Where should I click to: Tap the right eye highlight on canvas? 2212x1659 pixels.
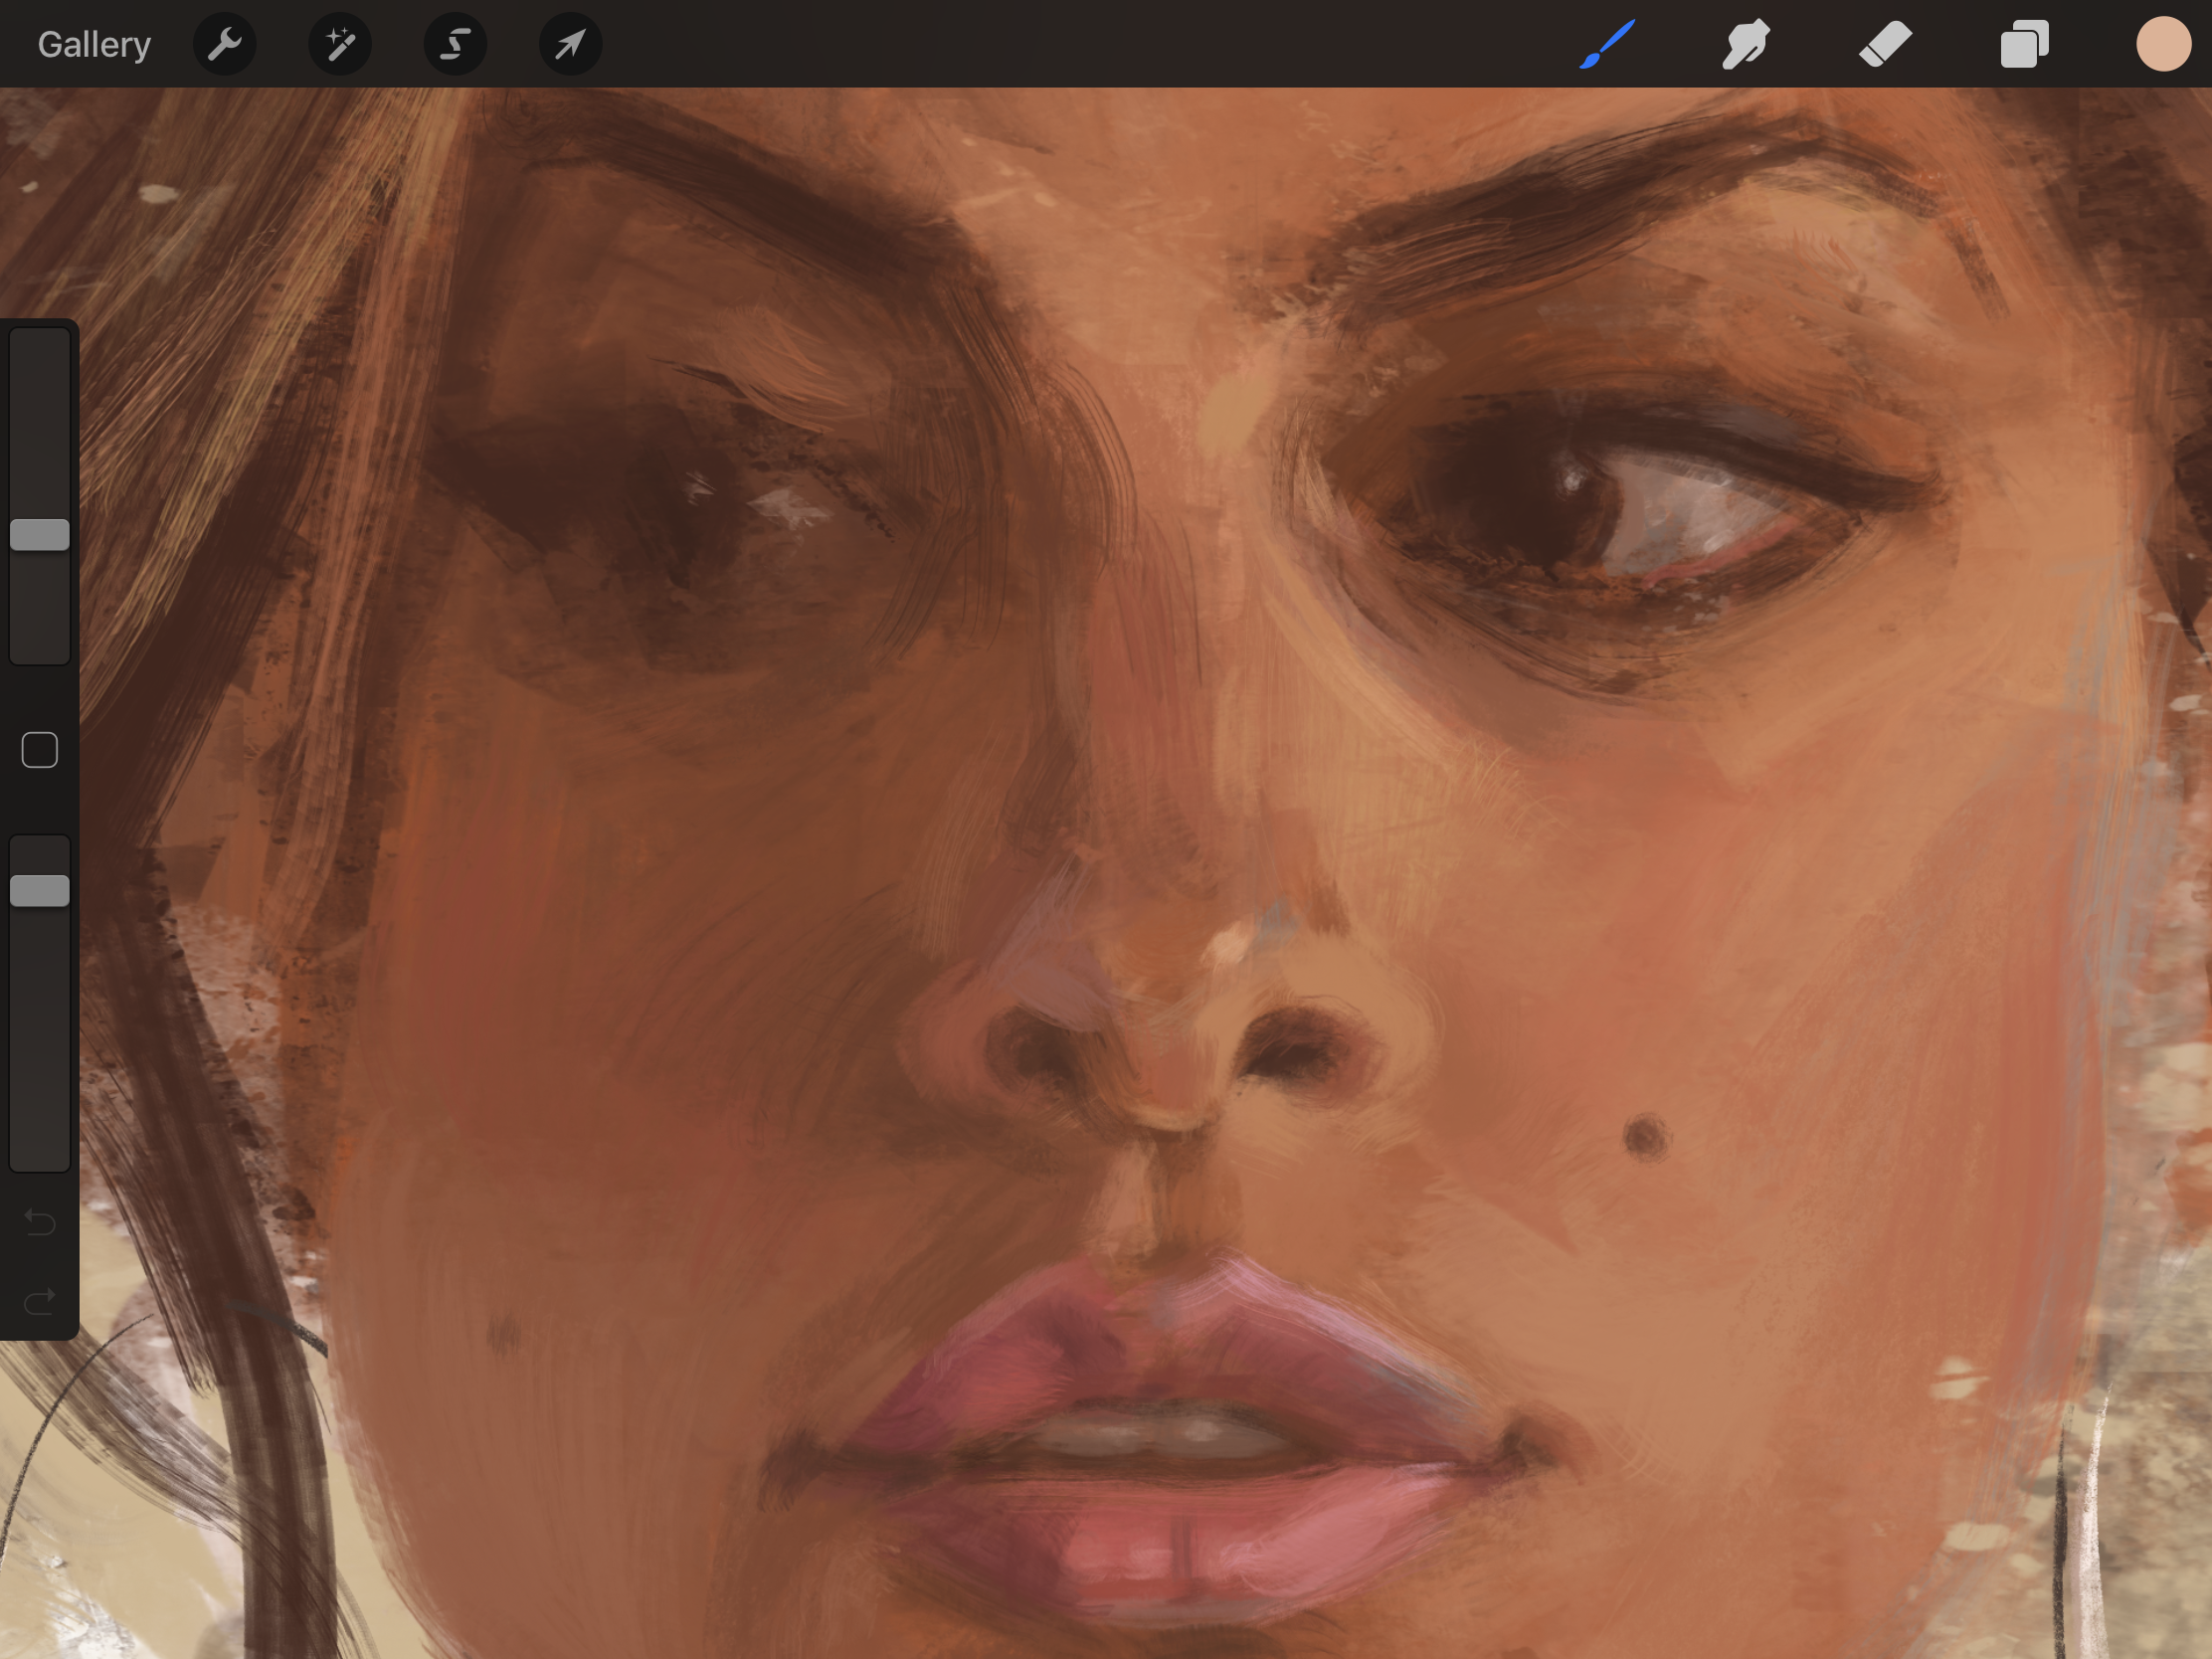coord(1573,480)
